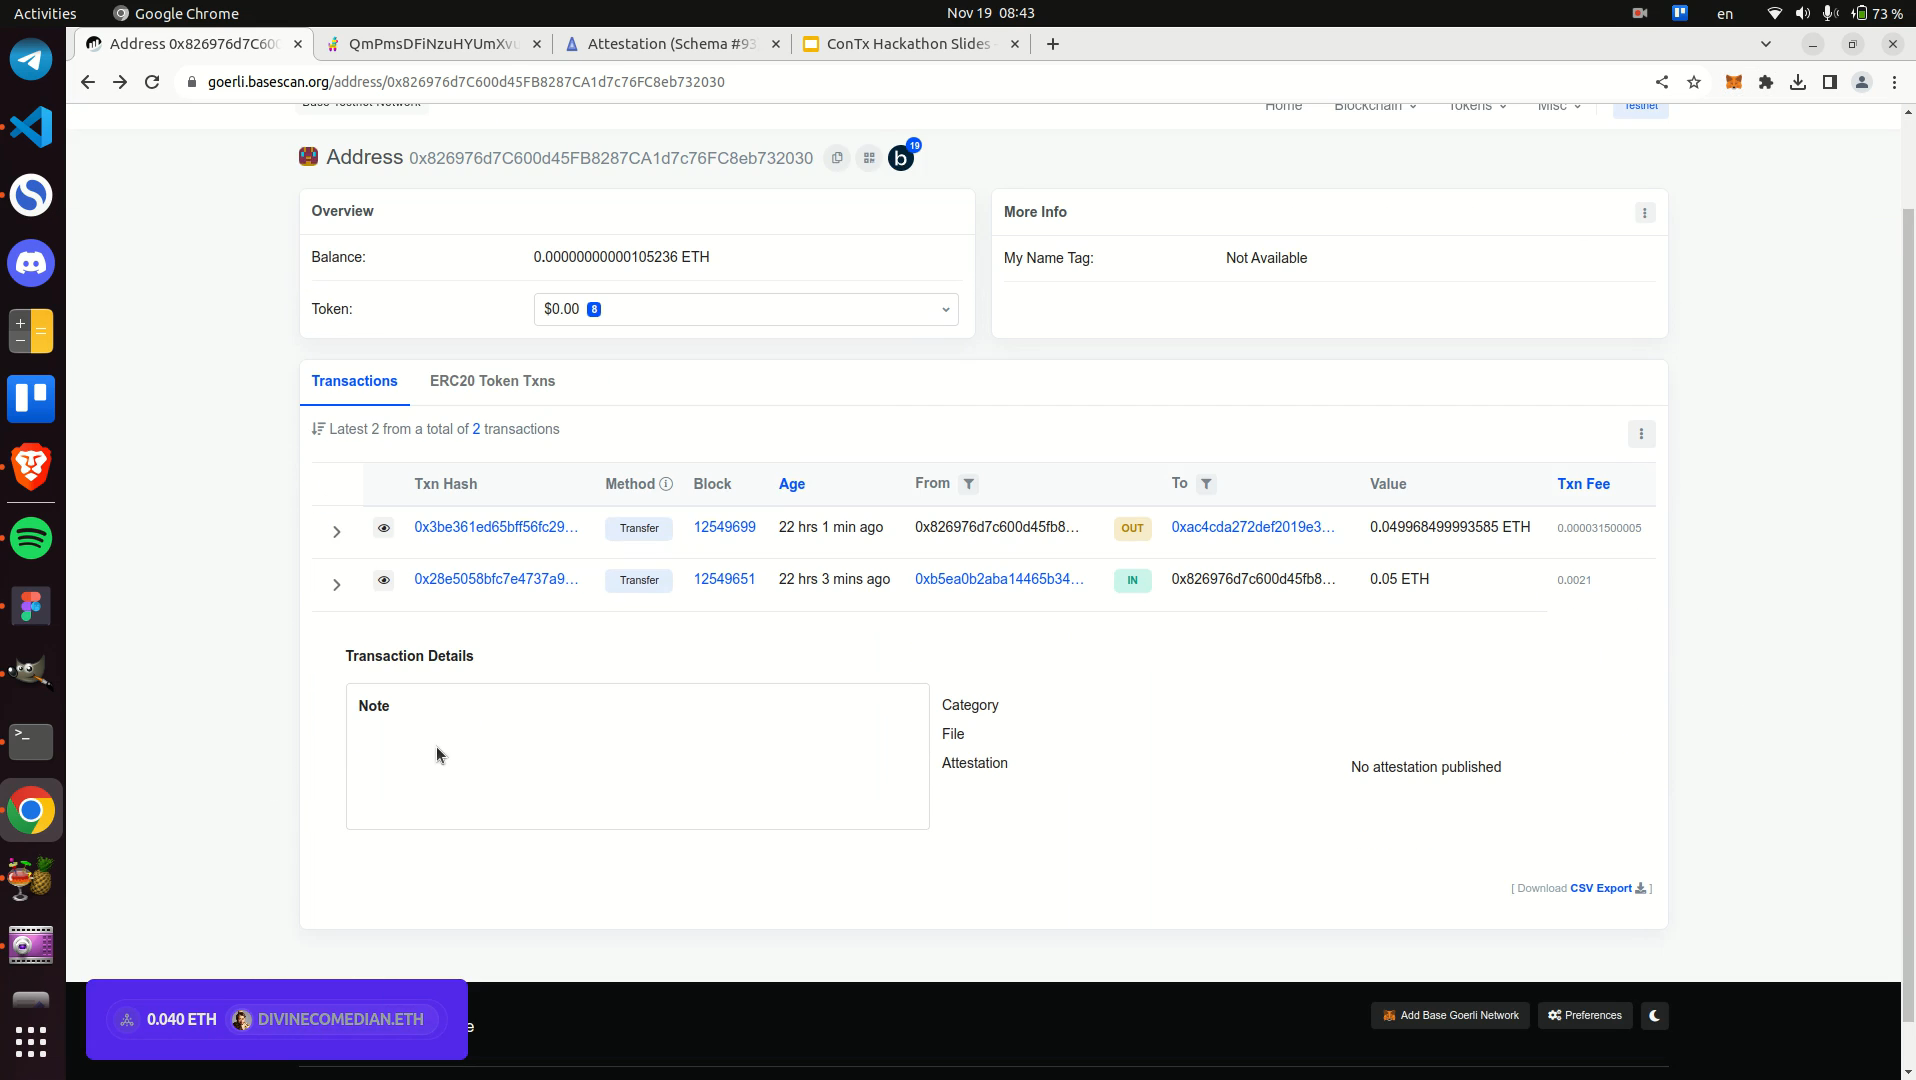Open the transactions table options menu
Image resolution: width=1916 pixels, height=1080 pixels.
[1641, 434]
